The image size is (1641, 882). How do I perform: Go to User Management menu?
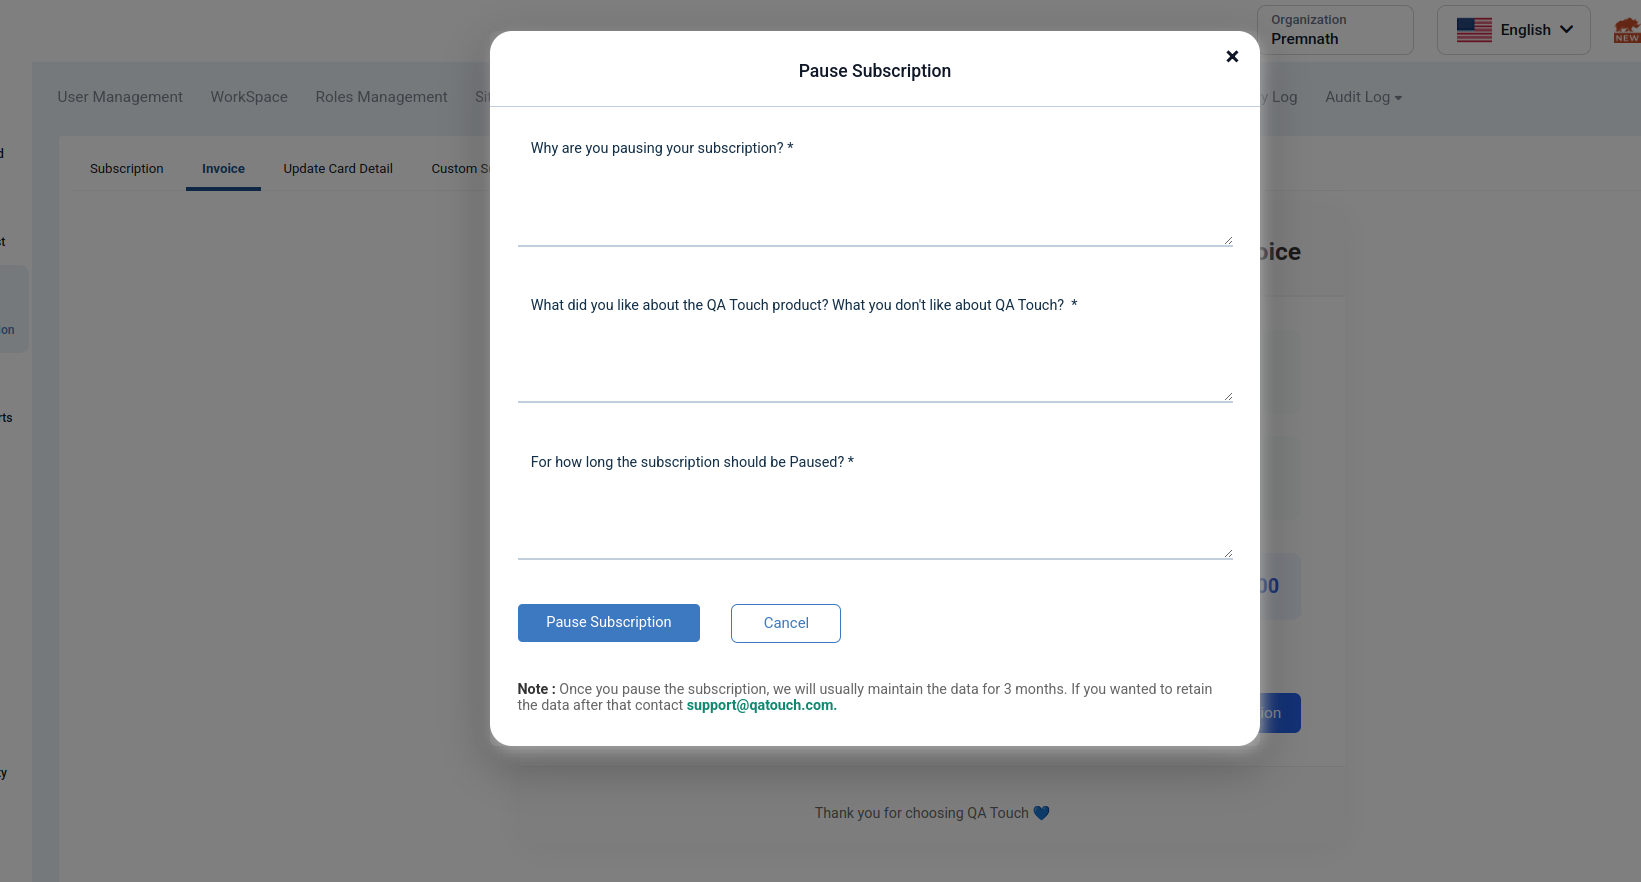(120, 97)
